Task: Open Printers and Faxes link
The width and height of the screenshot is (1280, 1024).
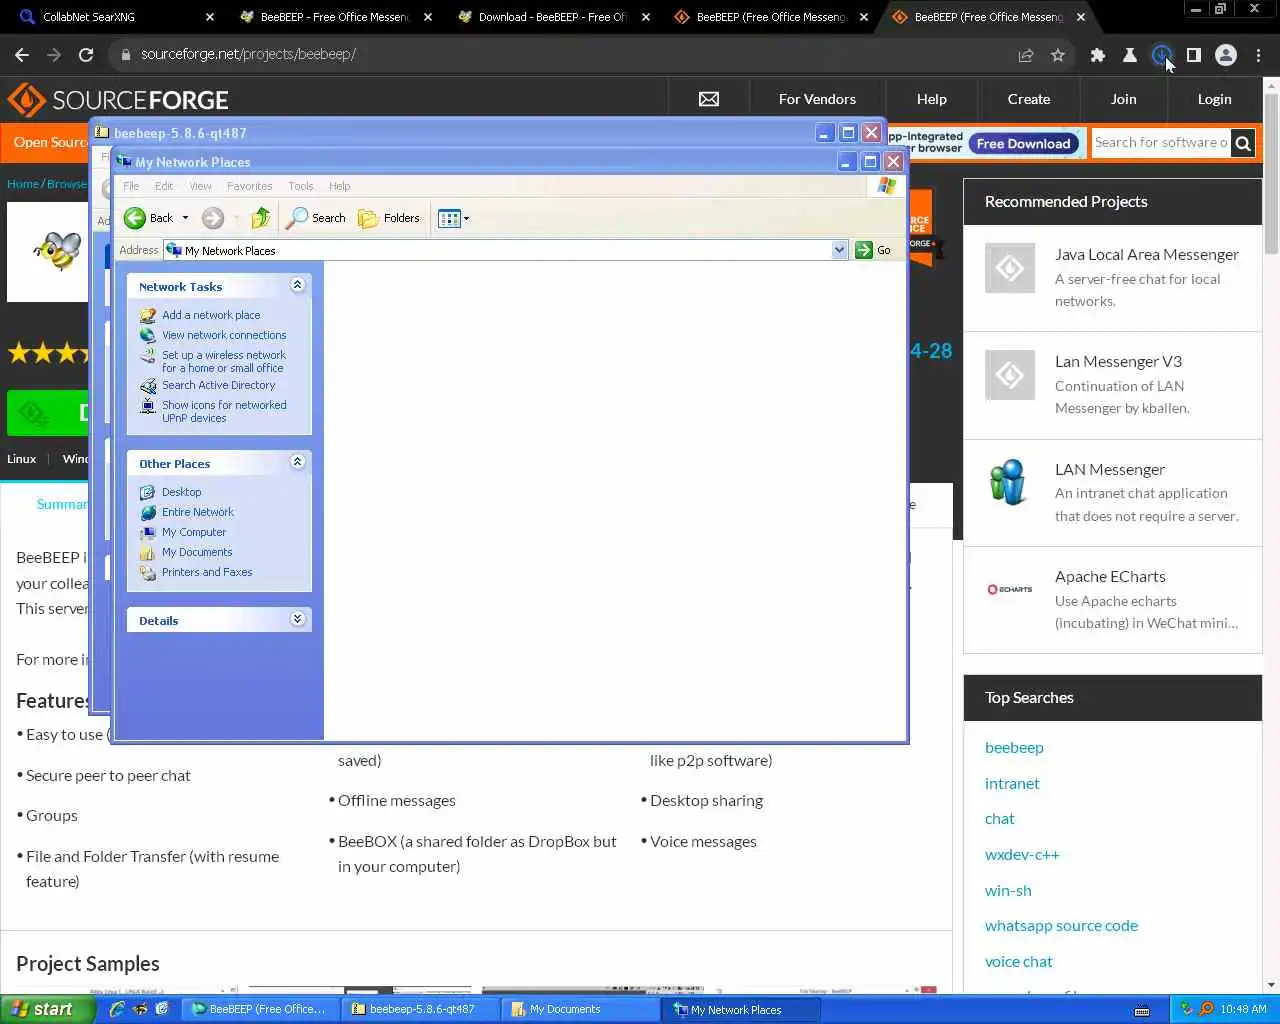Action: pyautogui.click(x=207, y=572)
